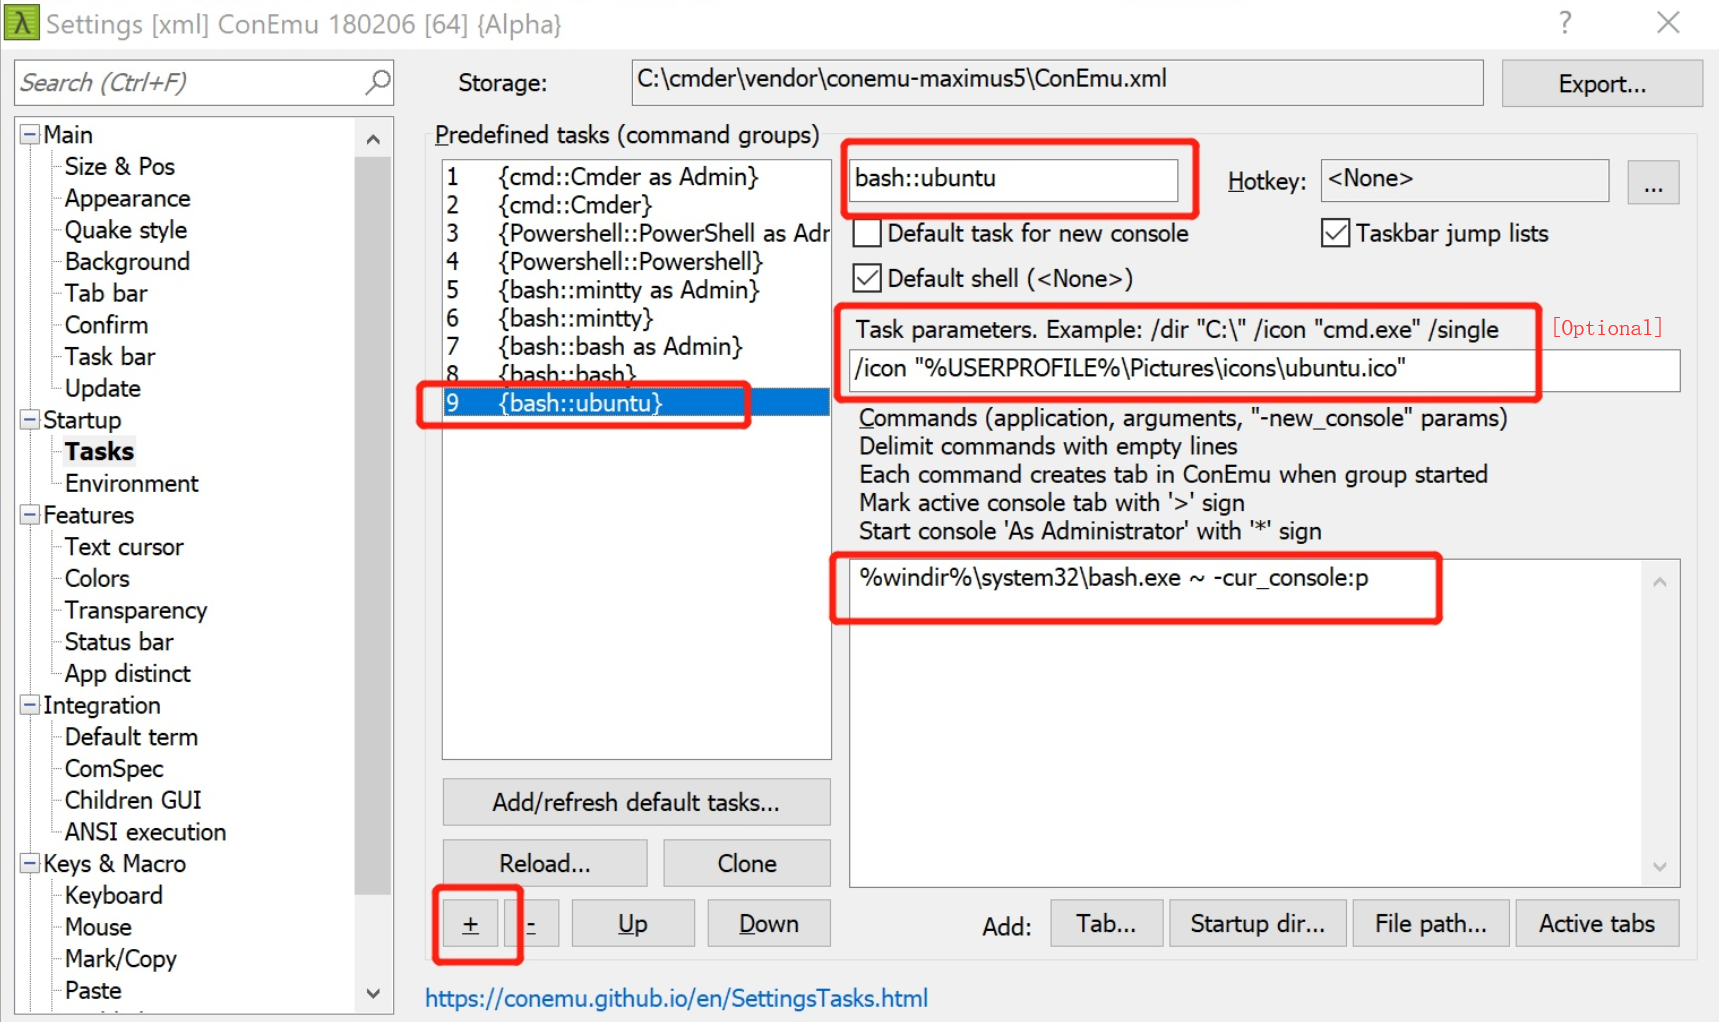Click the Startup dir... button

coord(1258,924)
